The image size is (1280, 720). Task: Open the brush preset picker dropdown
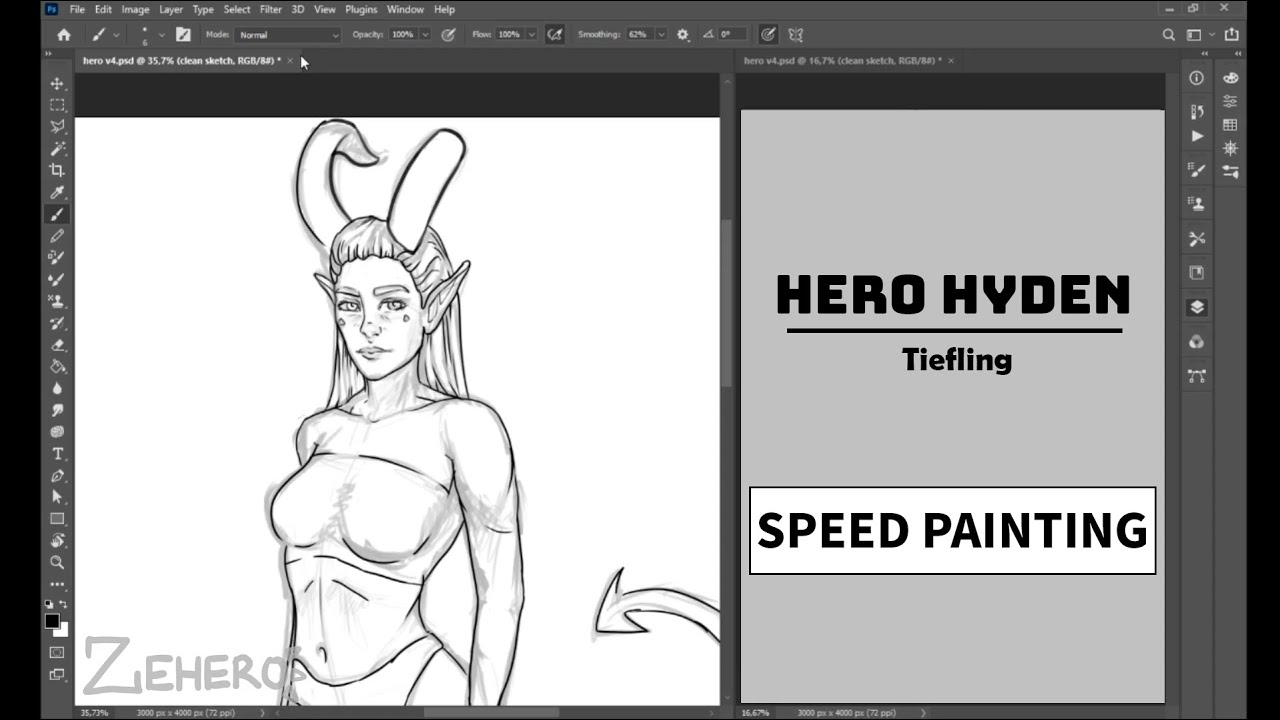(x=161, y=34)
